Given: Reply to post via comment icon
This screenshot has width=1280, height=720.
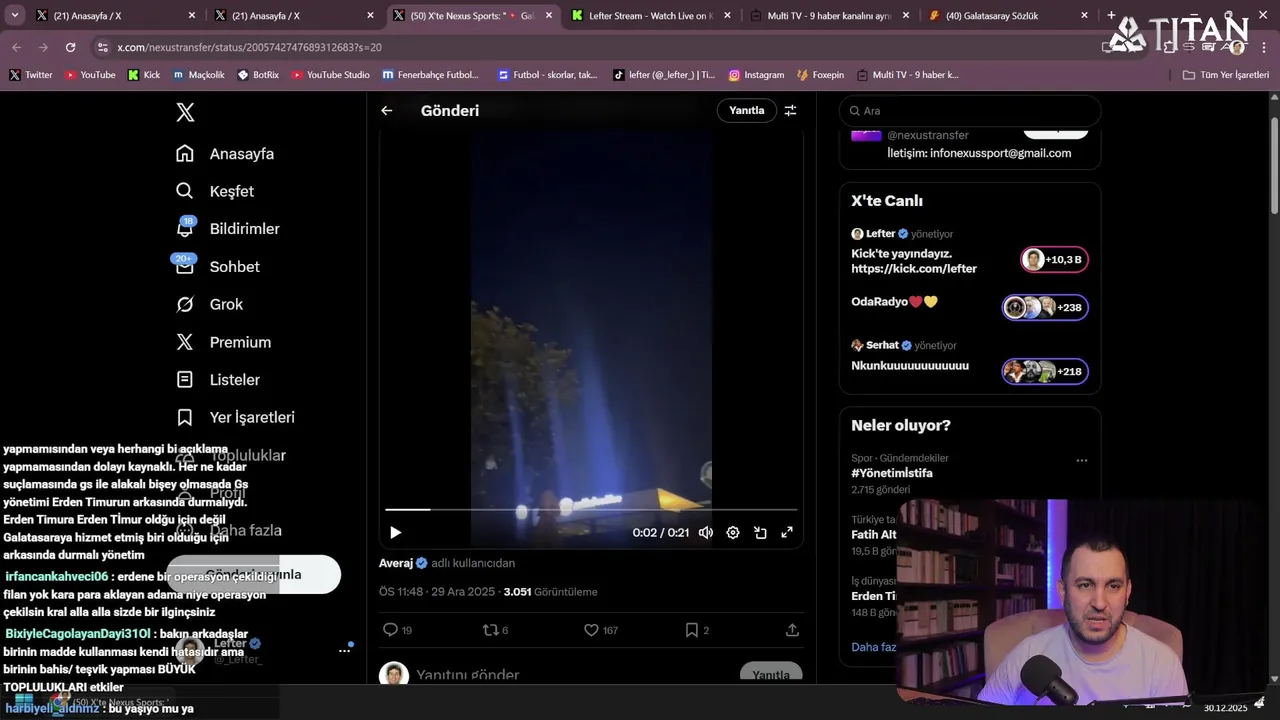Looking at the screenshot, I should (x=397, y=630).
